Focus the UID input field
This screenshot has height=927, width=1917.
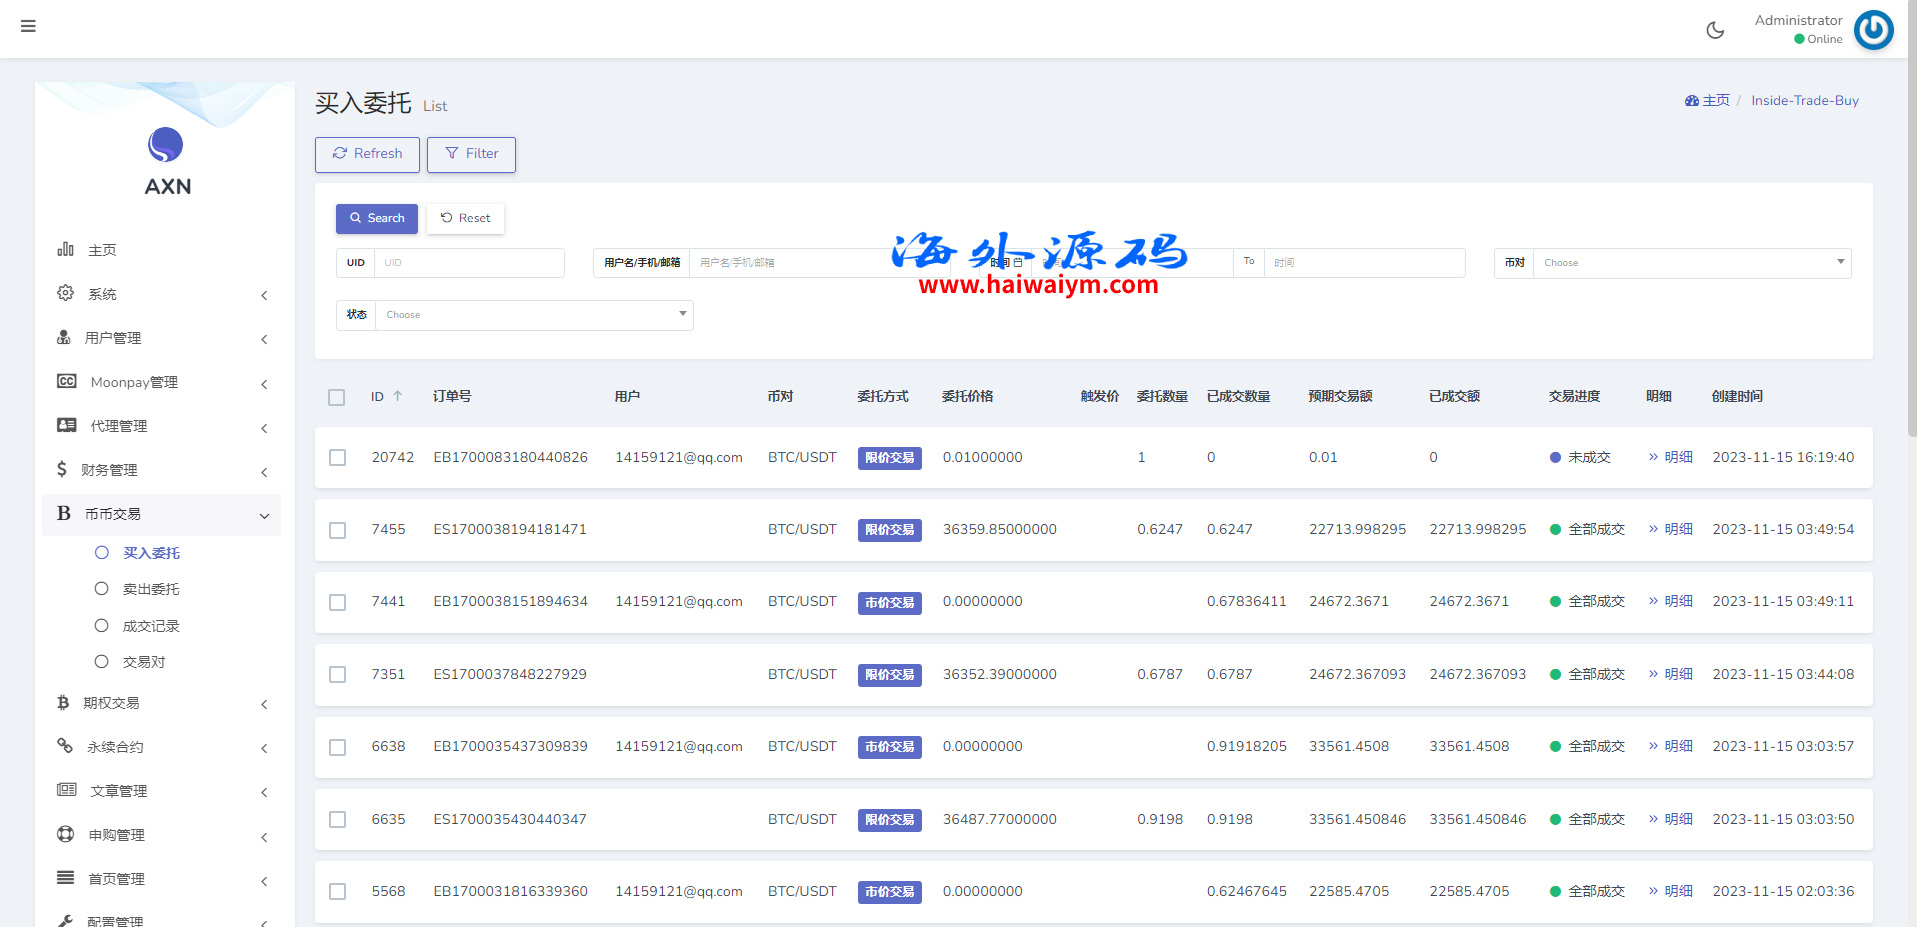point(468,263)
